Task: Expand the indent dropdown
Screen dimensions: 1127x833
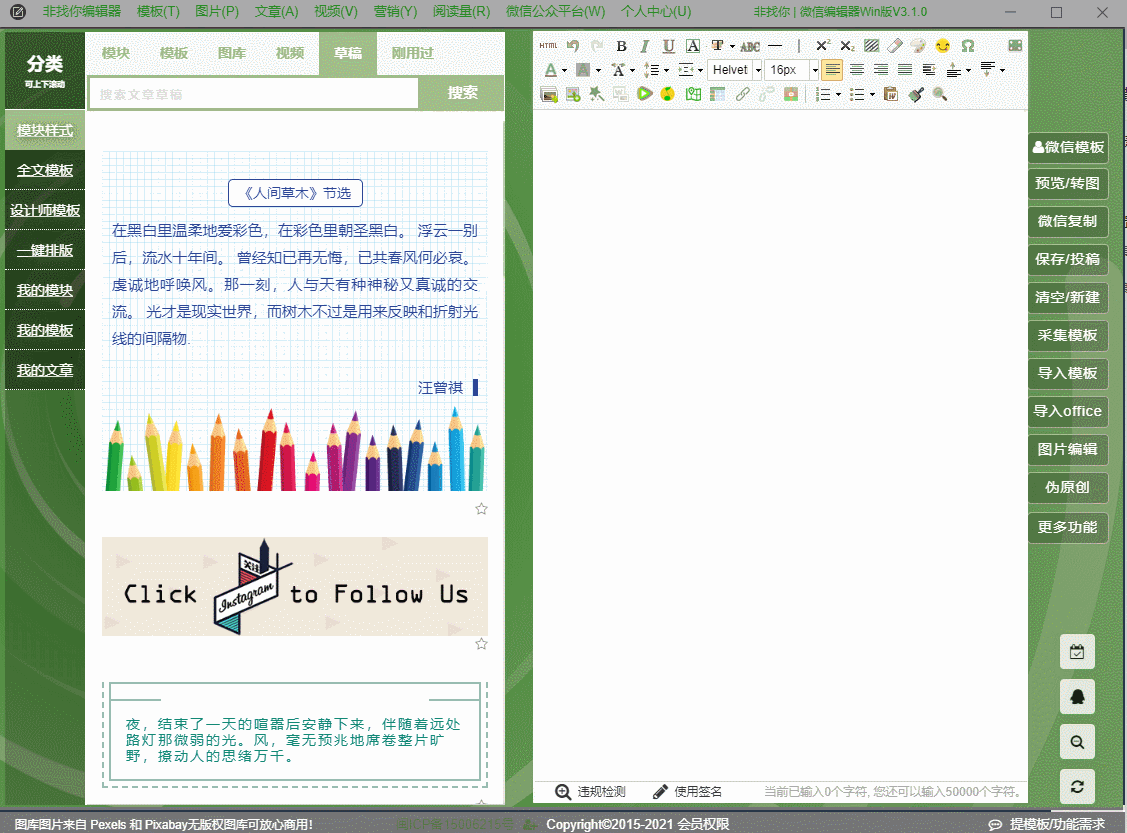Action: pos(700,70)
